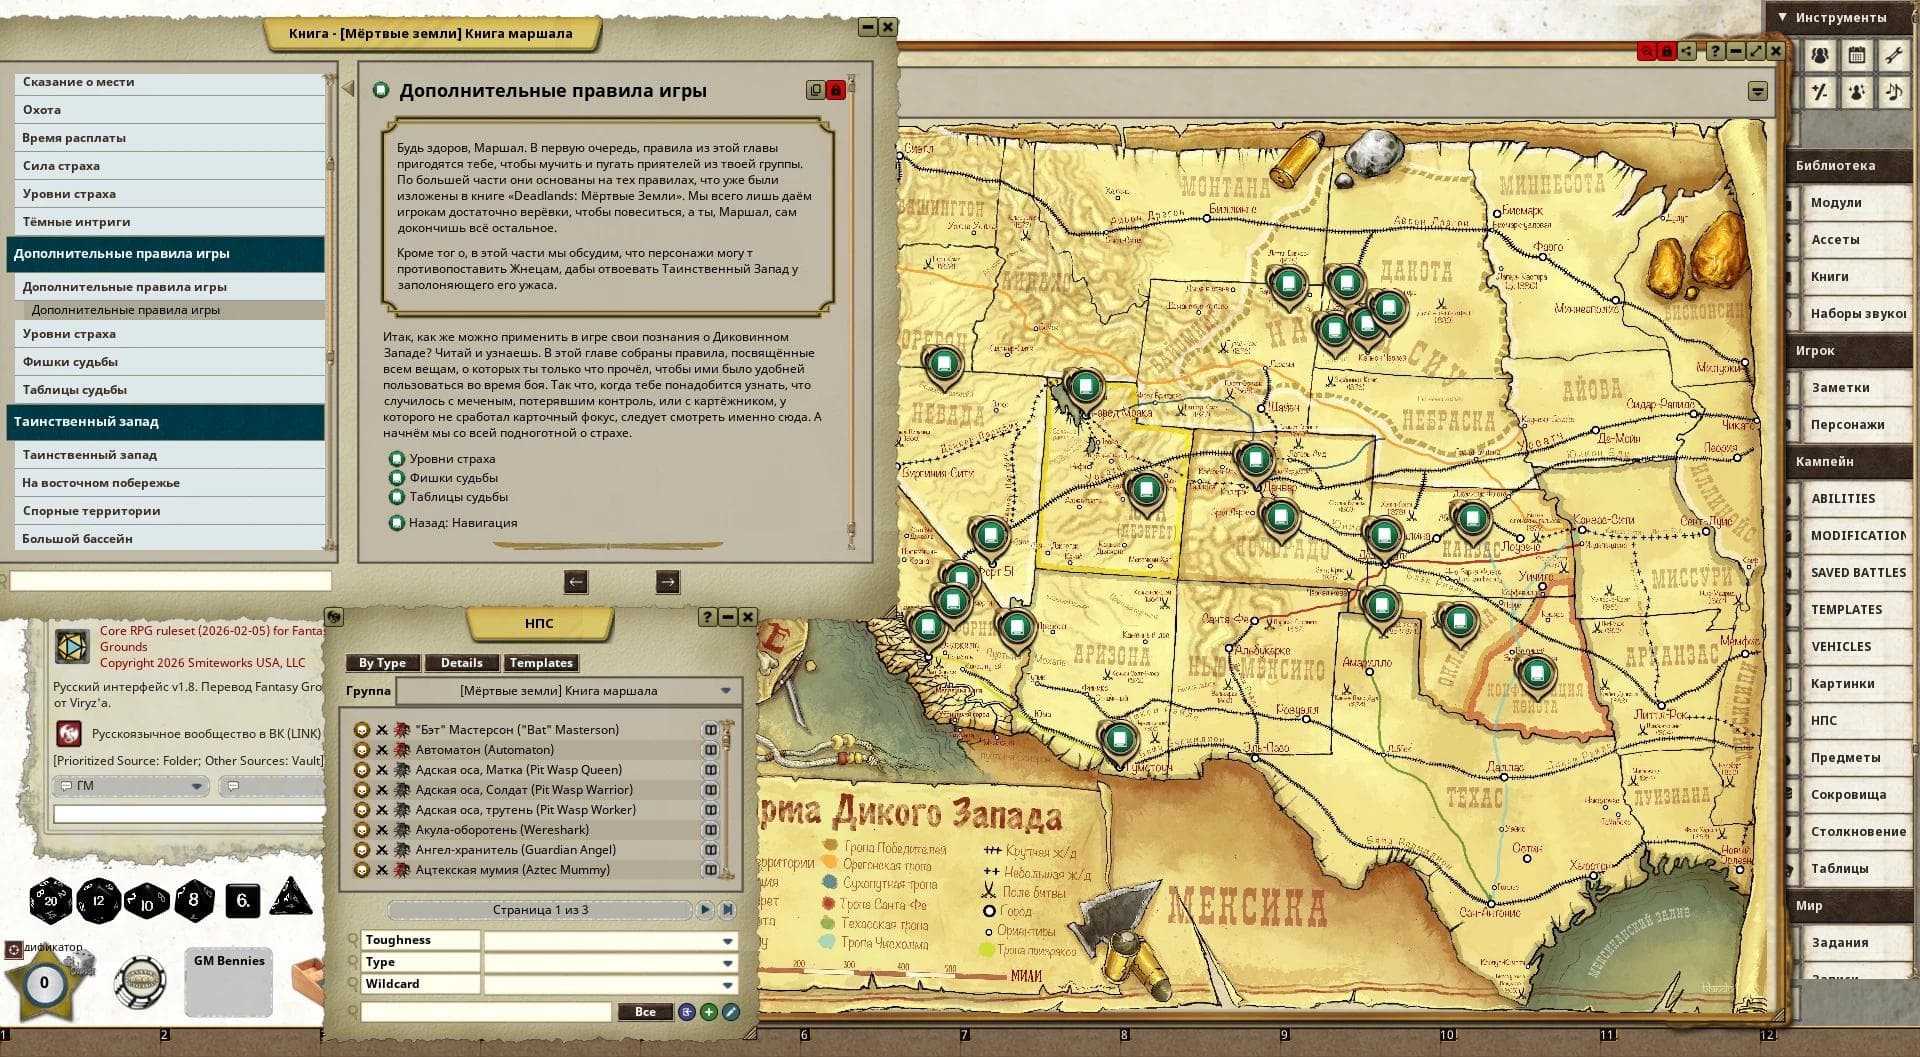Click the green add NPC button
Image resolution: width=1920 pixels, height=1057 pixels.
[x=709, y=1012]
